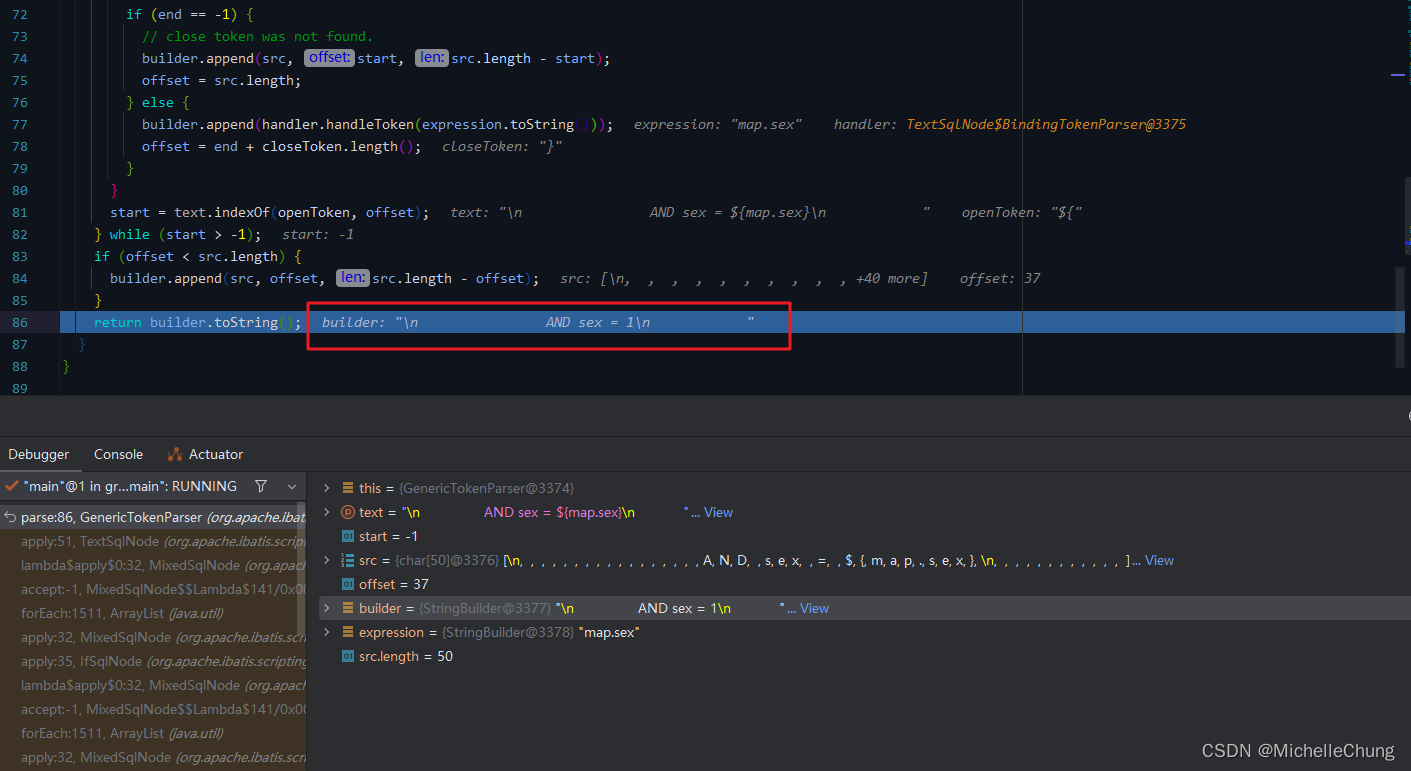Open View link for 'src' variable
The width and height of the screenshot is (1411, 771).
pos(1159,560)
